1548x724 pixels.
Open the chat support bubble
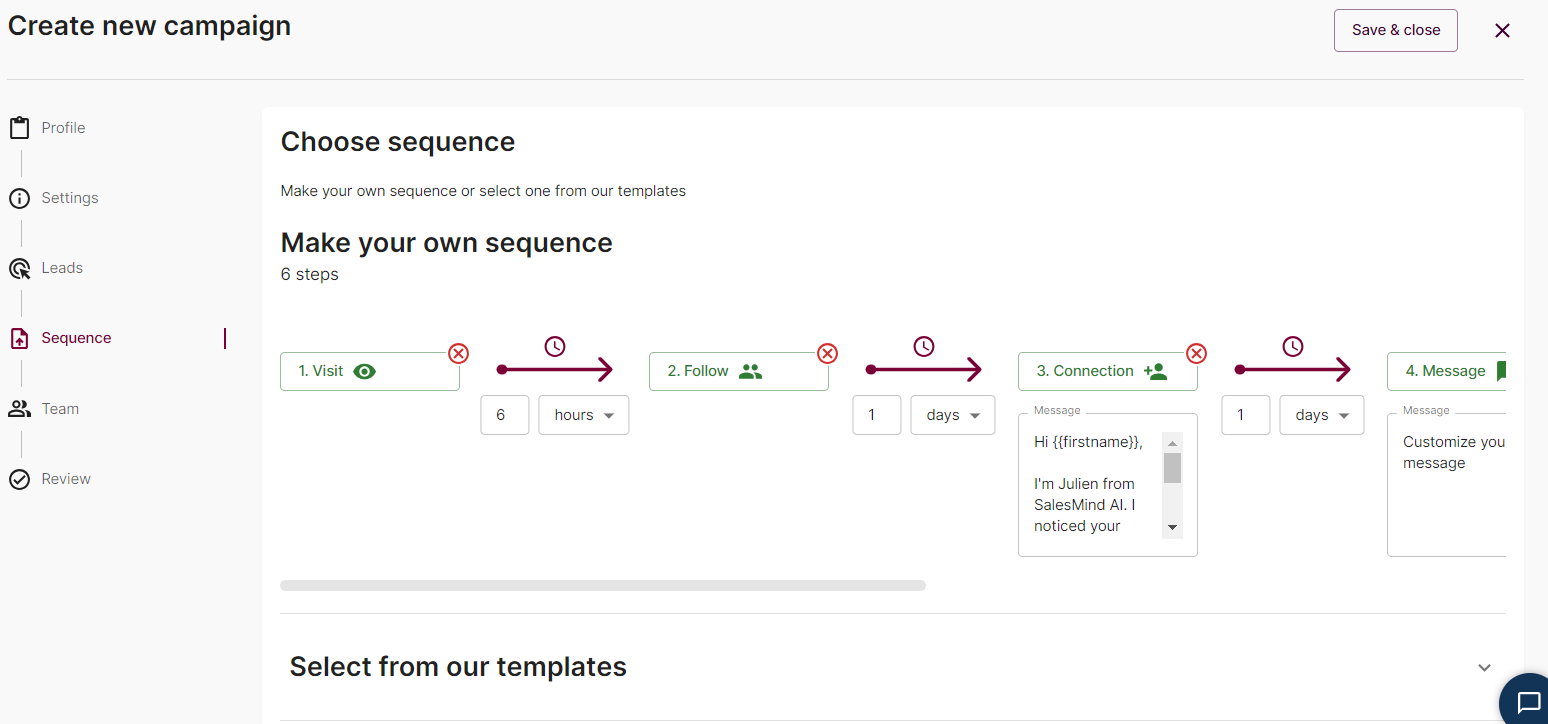(1526, 701)
